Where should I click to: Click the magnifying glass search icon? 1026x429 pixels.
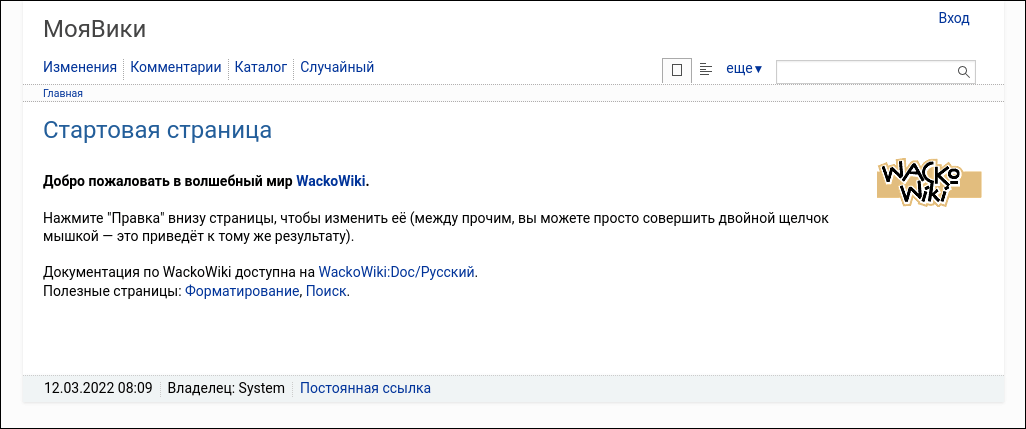[x=964, y=72]
